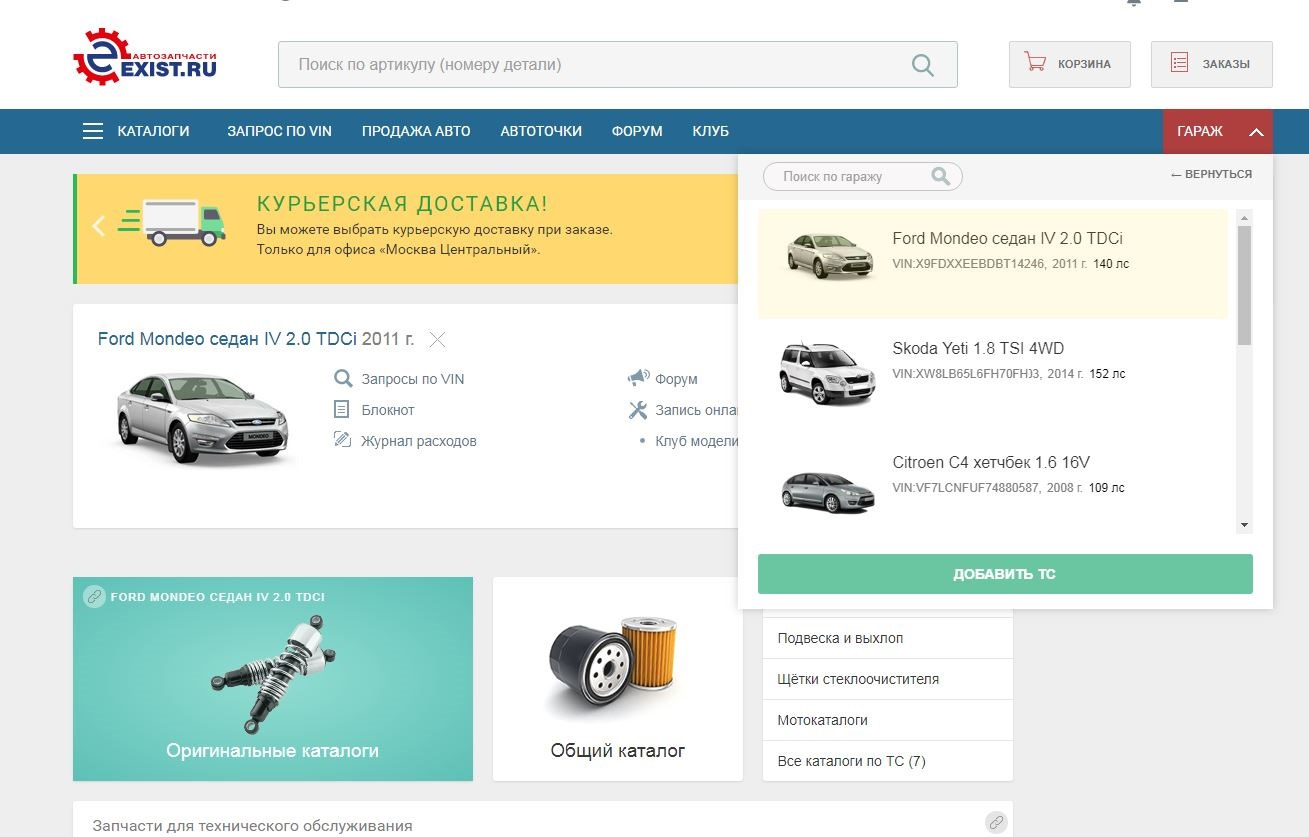Click the magnifier icon in the article search bar

tap(922, 65)
